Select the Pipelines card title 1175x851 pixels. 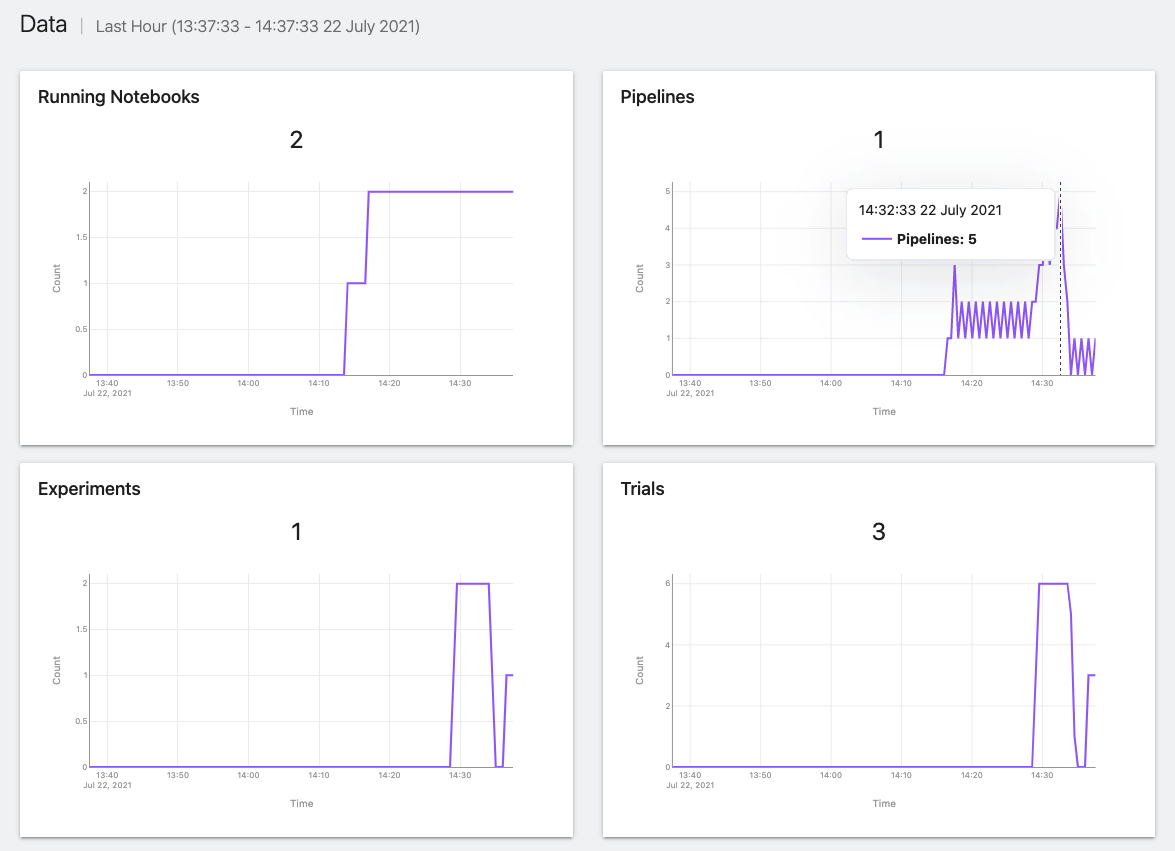coord(657,97)
